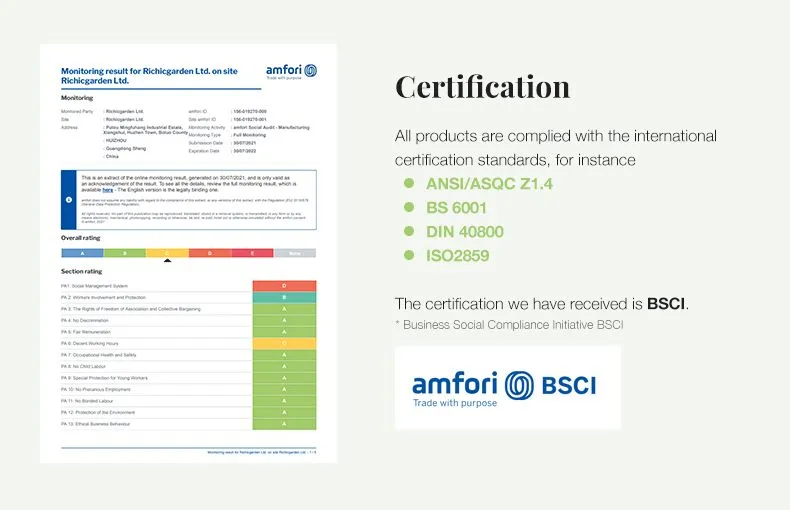Click the black pointer under the overall rating
The image size is (790, 510).
pyautogui.click(x=167, y=261)
